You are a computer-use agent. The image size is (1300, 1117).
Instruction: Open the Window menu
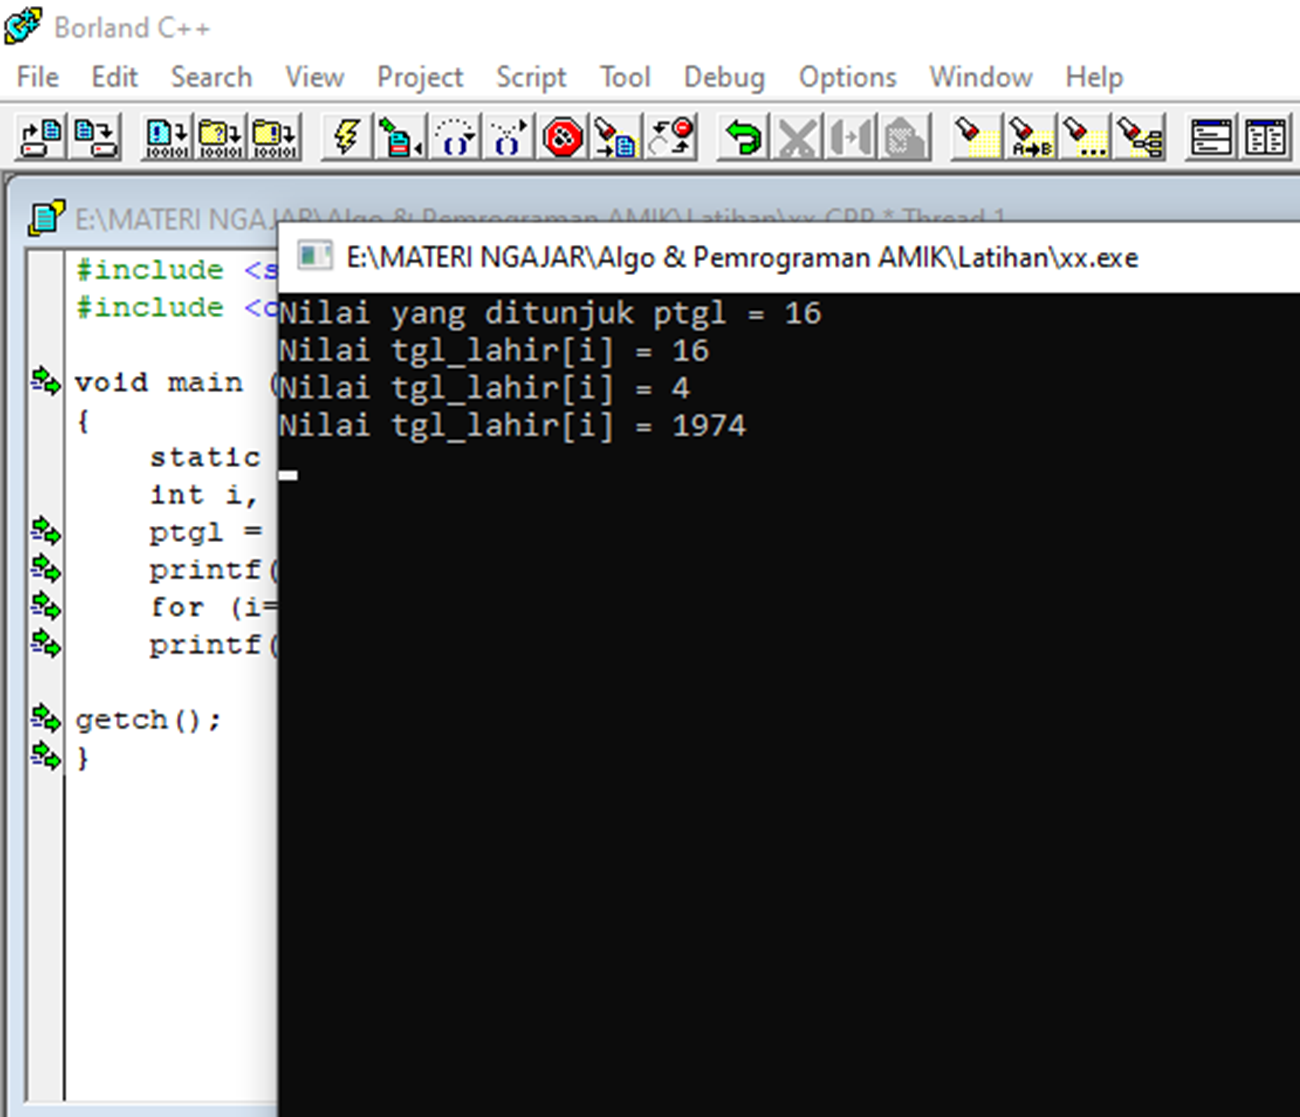[981, 77]
